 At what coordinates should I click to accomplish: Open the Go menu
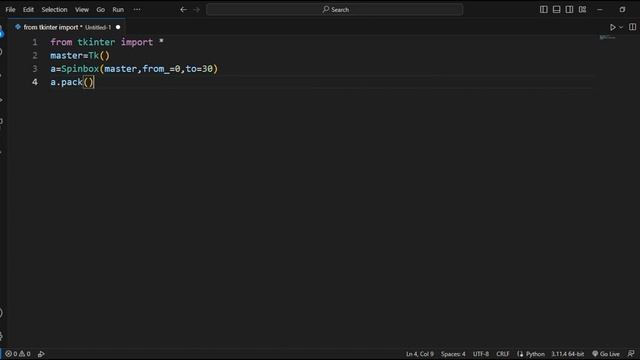[100, 9]
